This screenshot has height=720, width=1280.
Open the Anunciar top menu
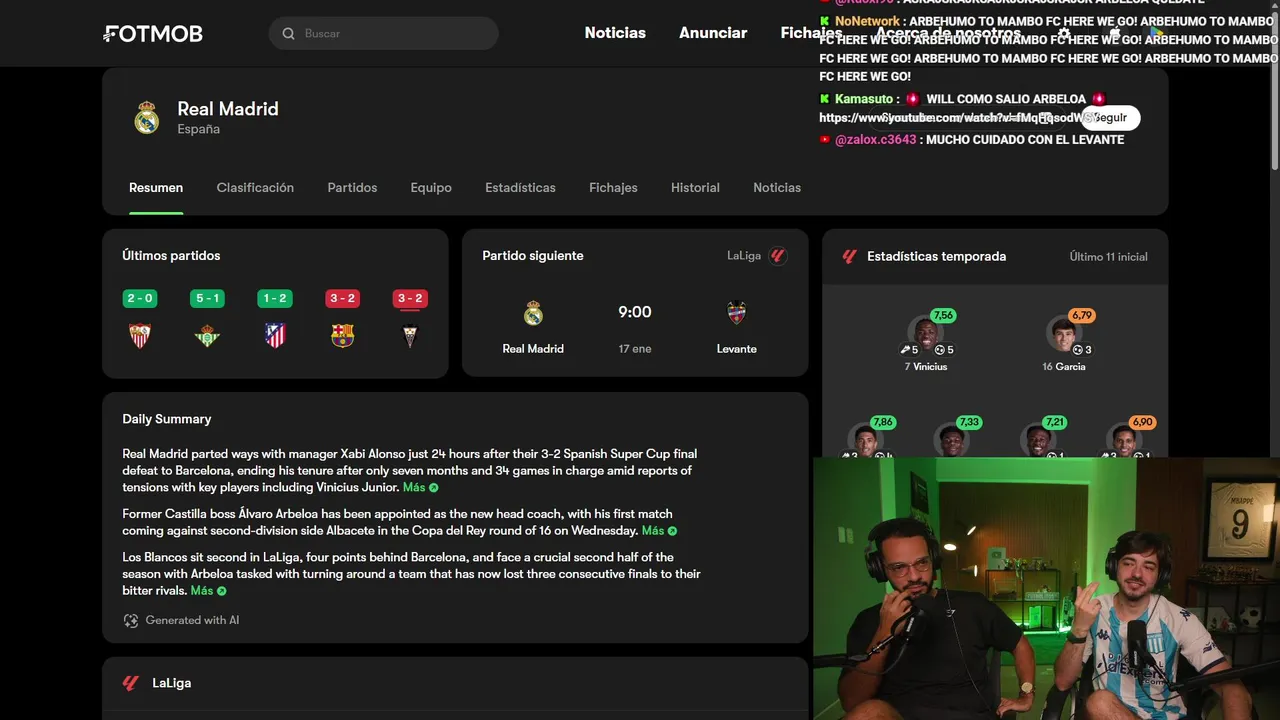coord(713,33)
